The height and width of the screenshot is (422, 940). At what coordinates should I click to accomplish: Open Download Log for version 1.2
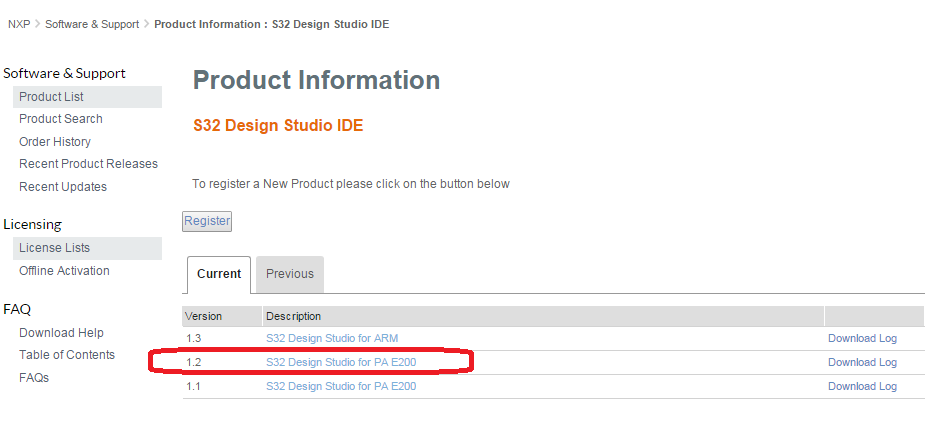862,362
